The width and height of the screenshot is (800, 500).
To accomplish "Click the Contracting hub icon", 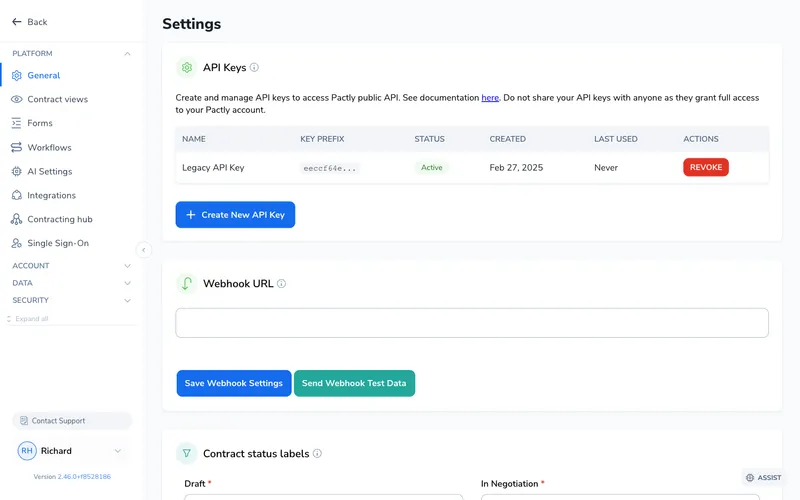I will [x=16, y=219].
